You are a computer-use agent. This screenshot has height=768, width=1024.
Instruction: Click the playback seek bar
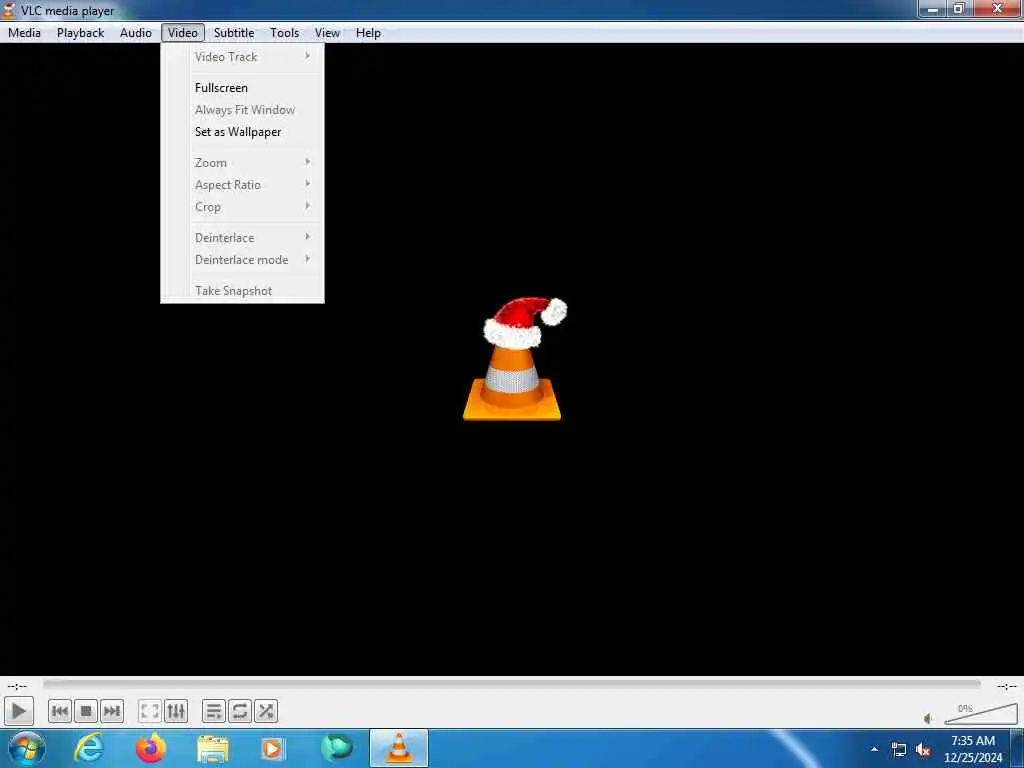click(x=512, y=684)
